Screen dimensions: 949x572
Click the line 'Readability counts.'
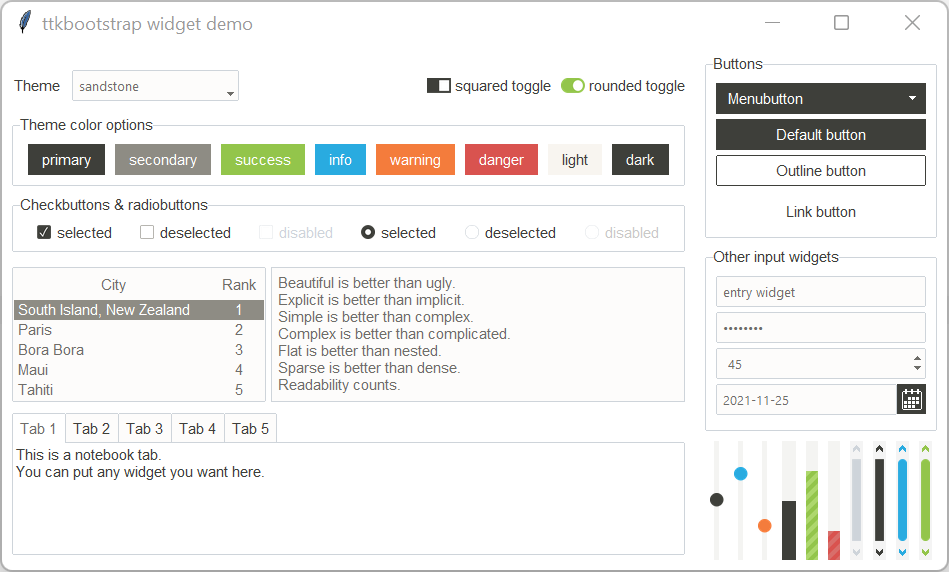click(339, 385)
